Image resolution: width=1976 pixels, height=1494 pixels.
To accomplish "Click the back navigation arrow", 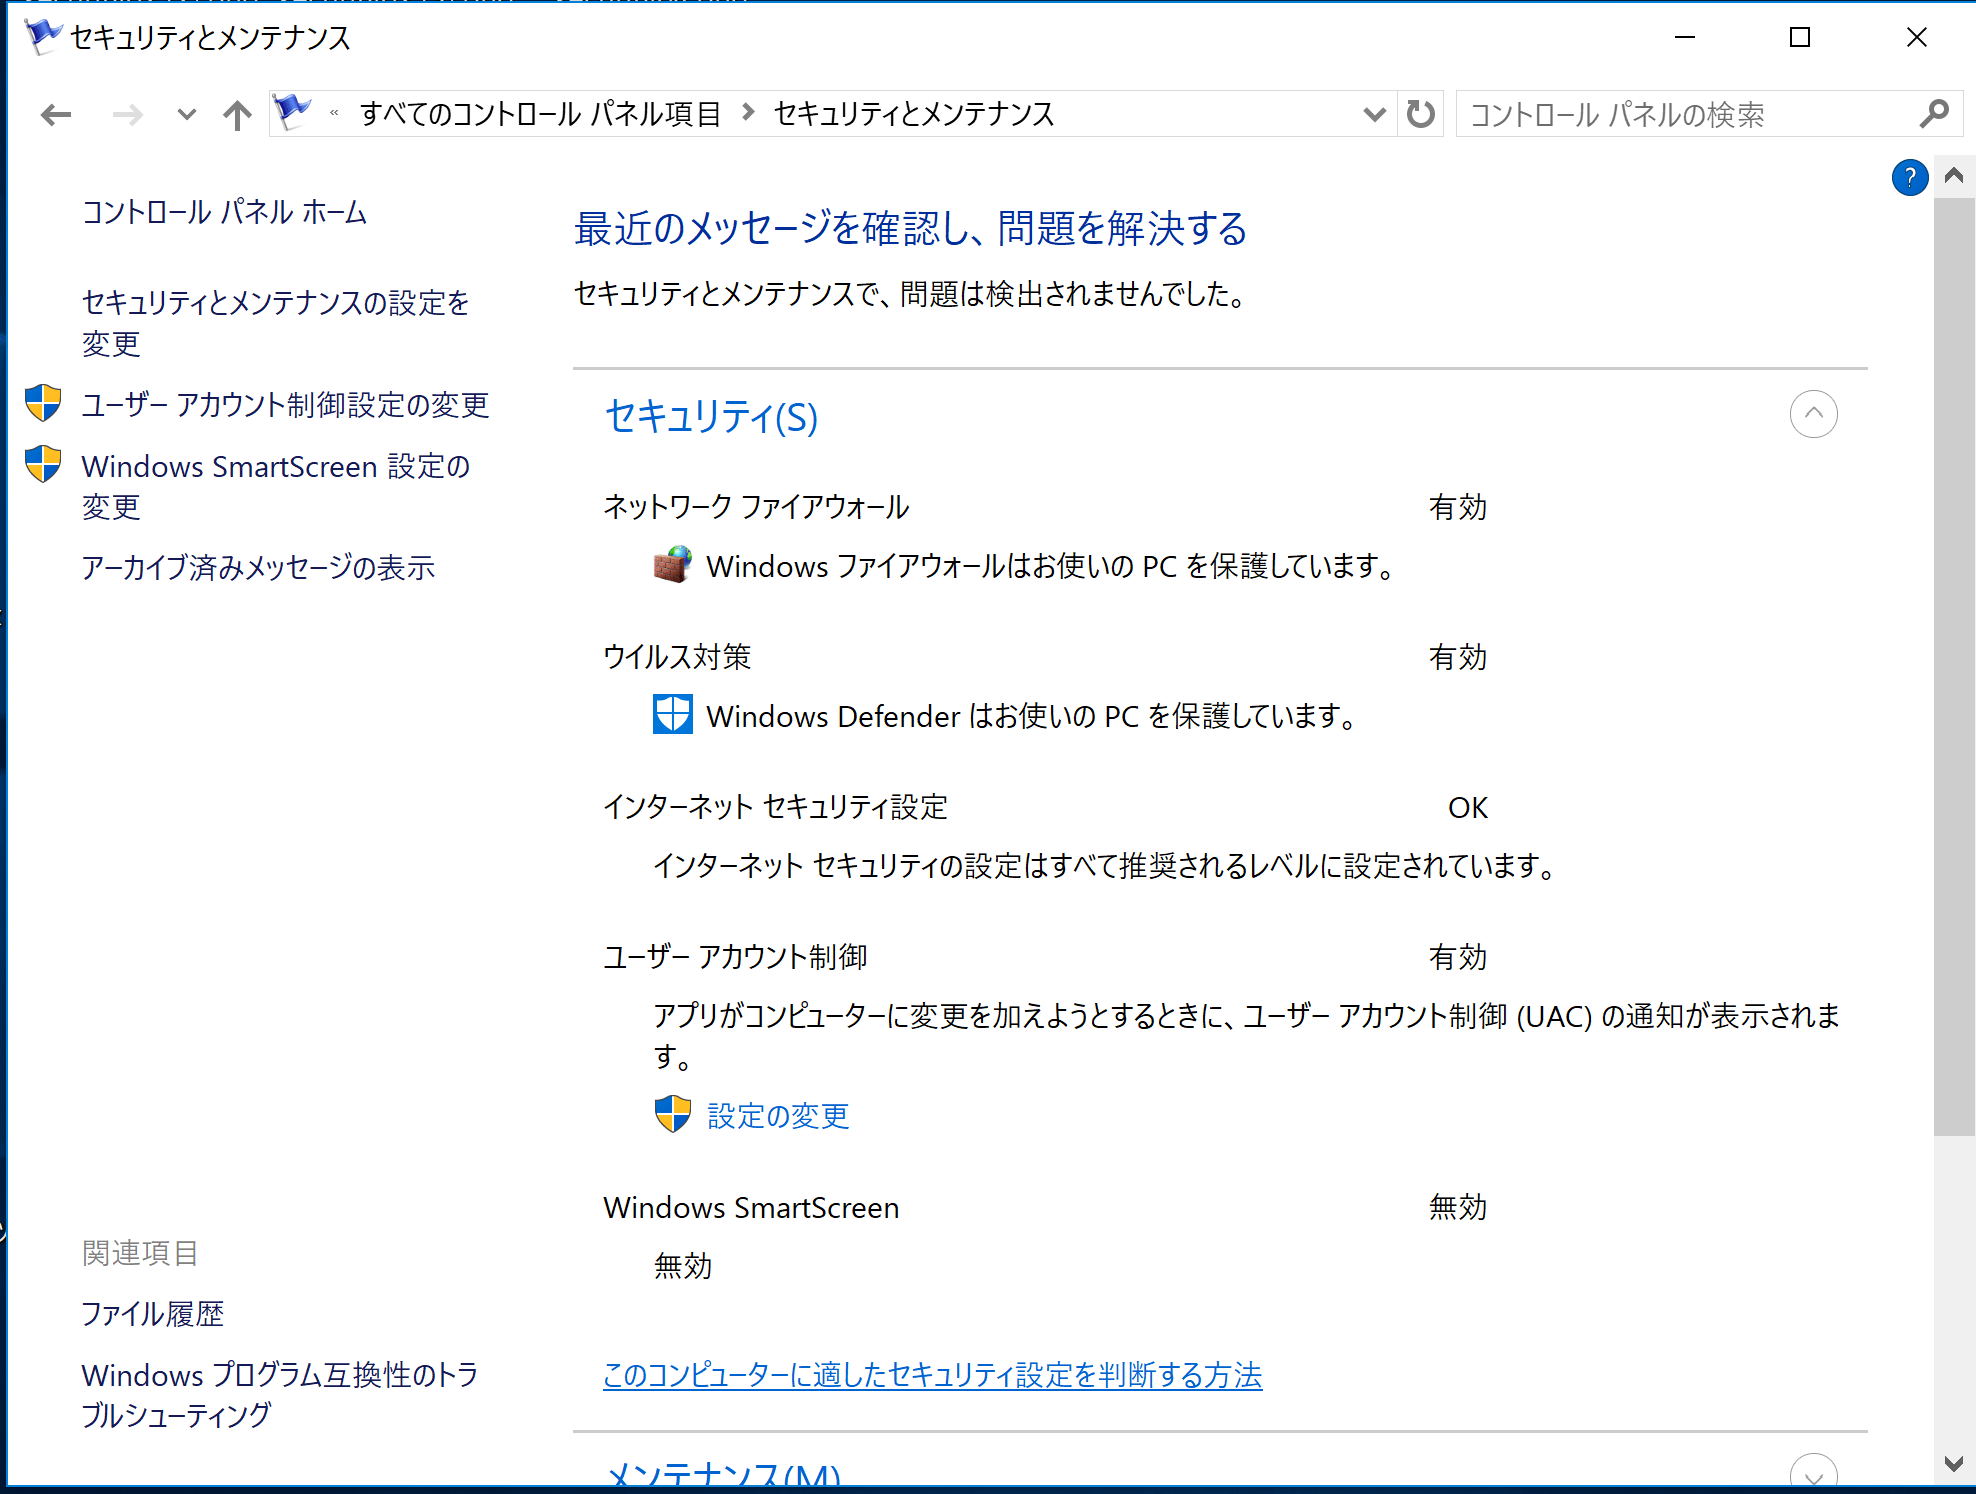I will (x=56, y=115).
